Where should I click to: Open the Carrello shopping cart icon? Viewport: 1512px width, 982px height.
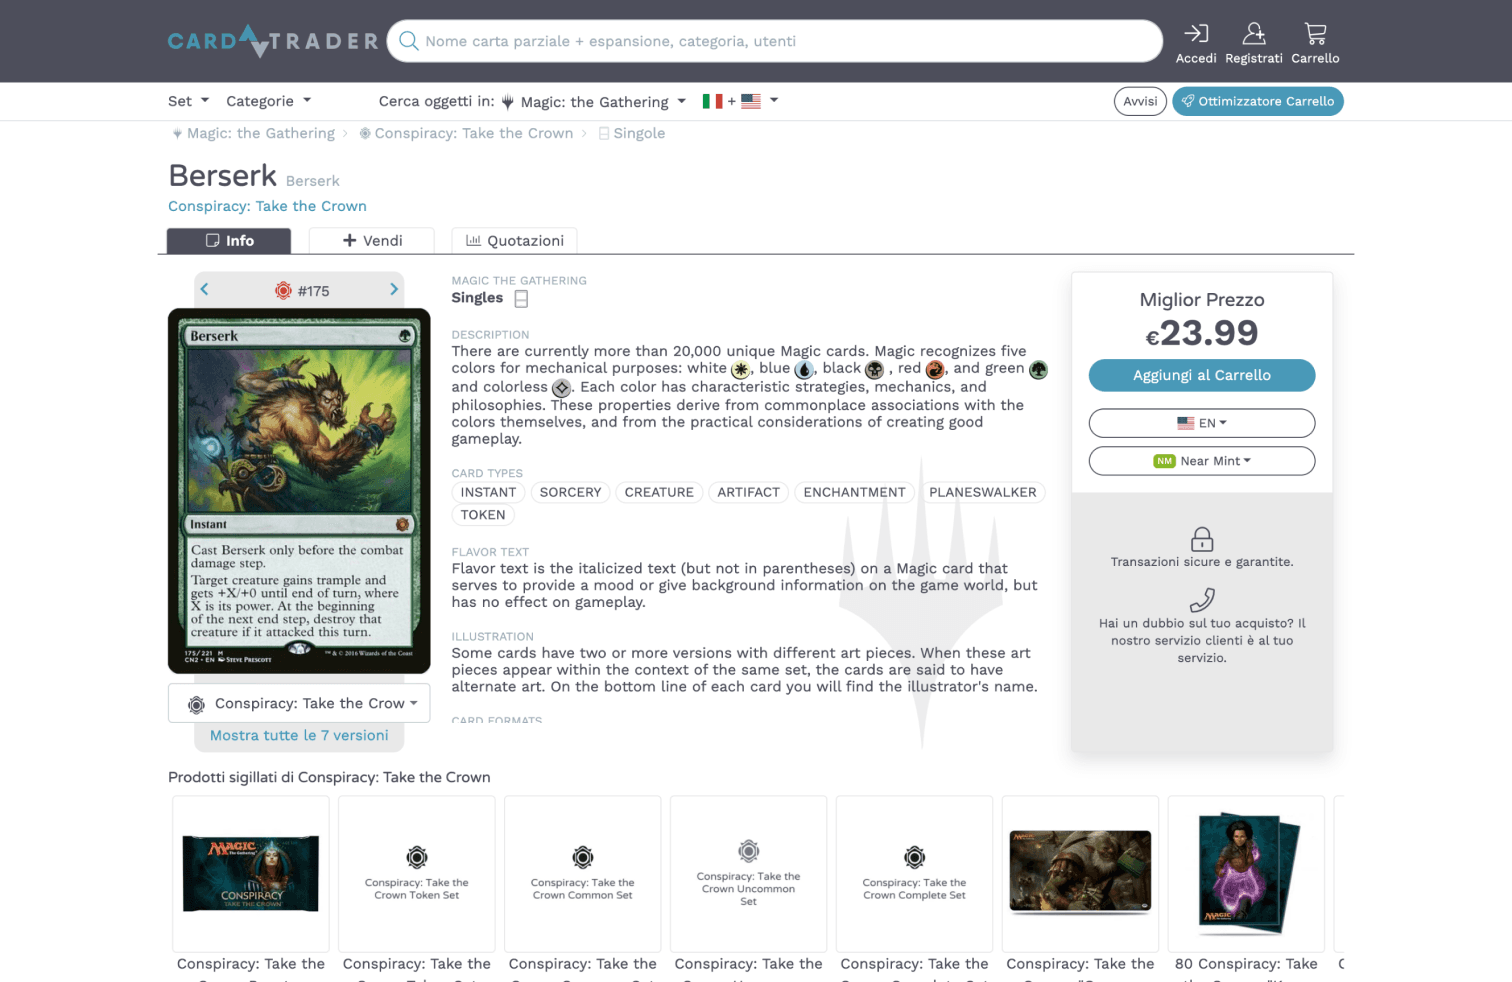(1316, 34)
